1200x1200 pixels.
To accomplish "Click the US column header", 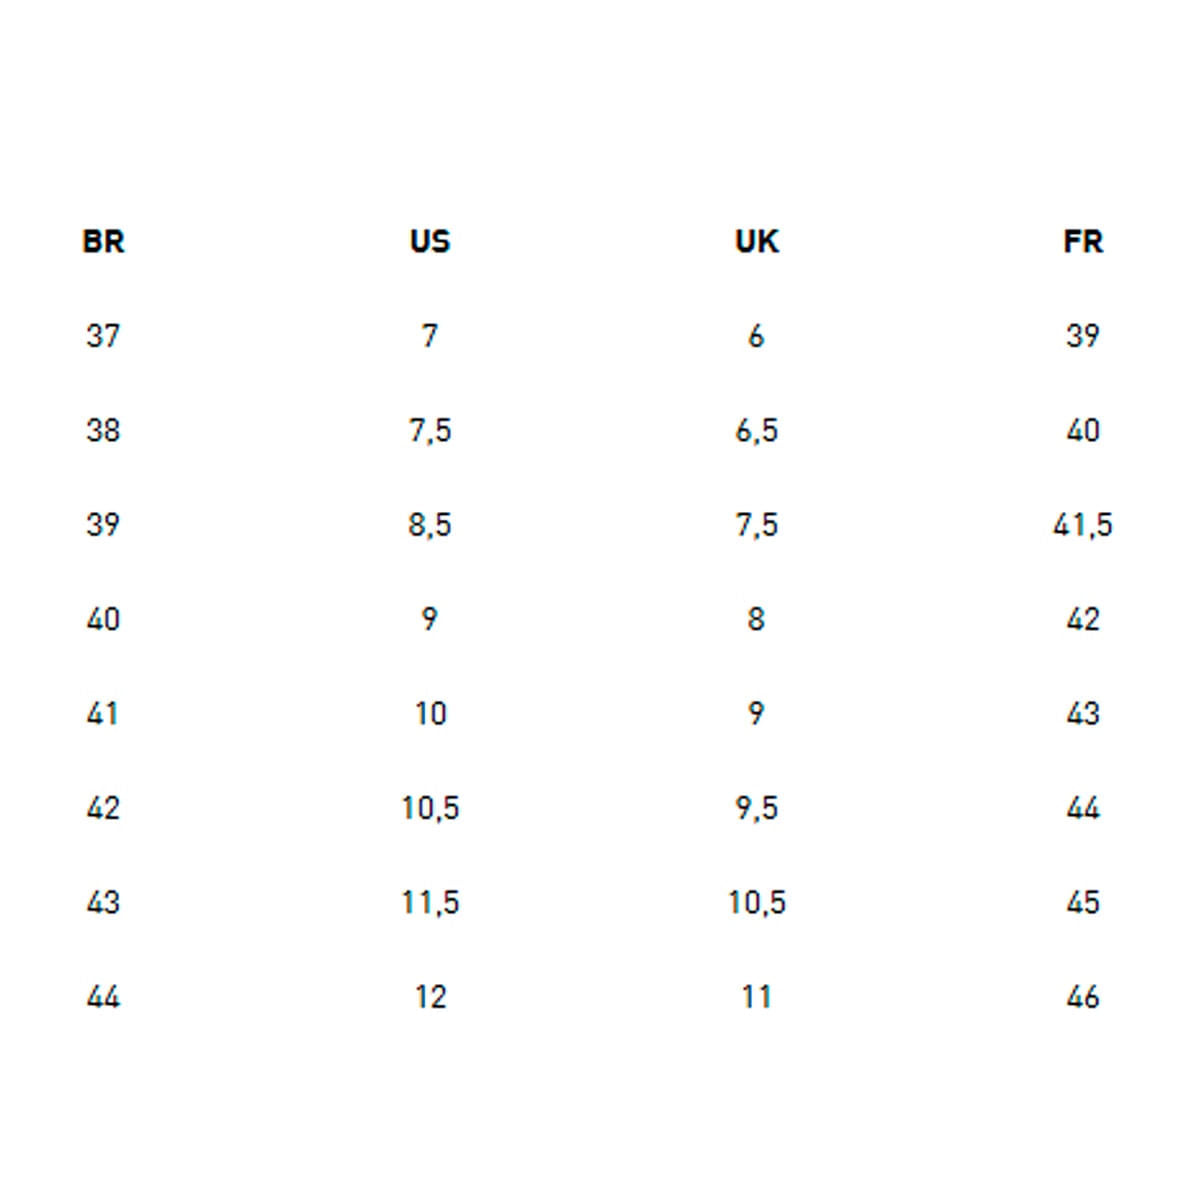I will click(x=430, y=242).
